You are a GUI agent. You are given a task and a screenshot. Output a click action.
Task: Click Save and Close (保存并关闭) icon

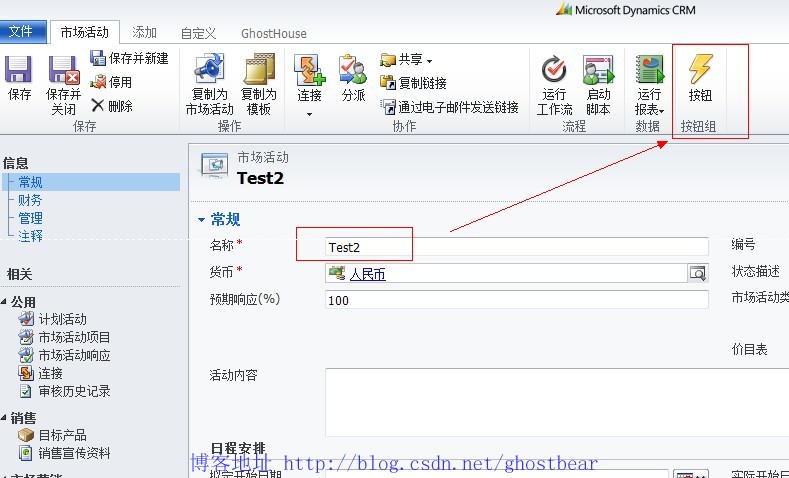point(64,70)
